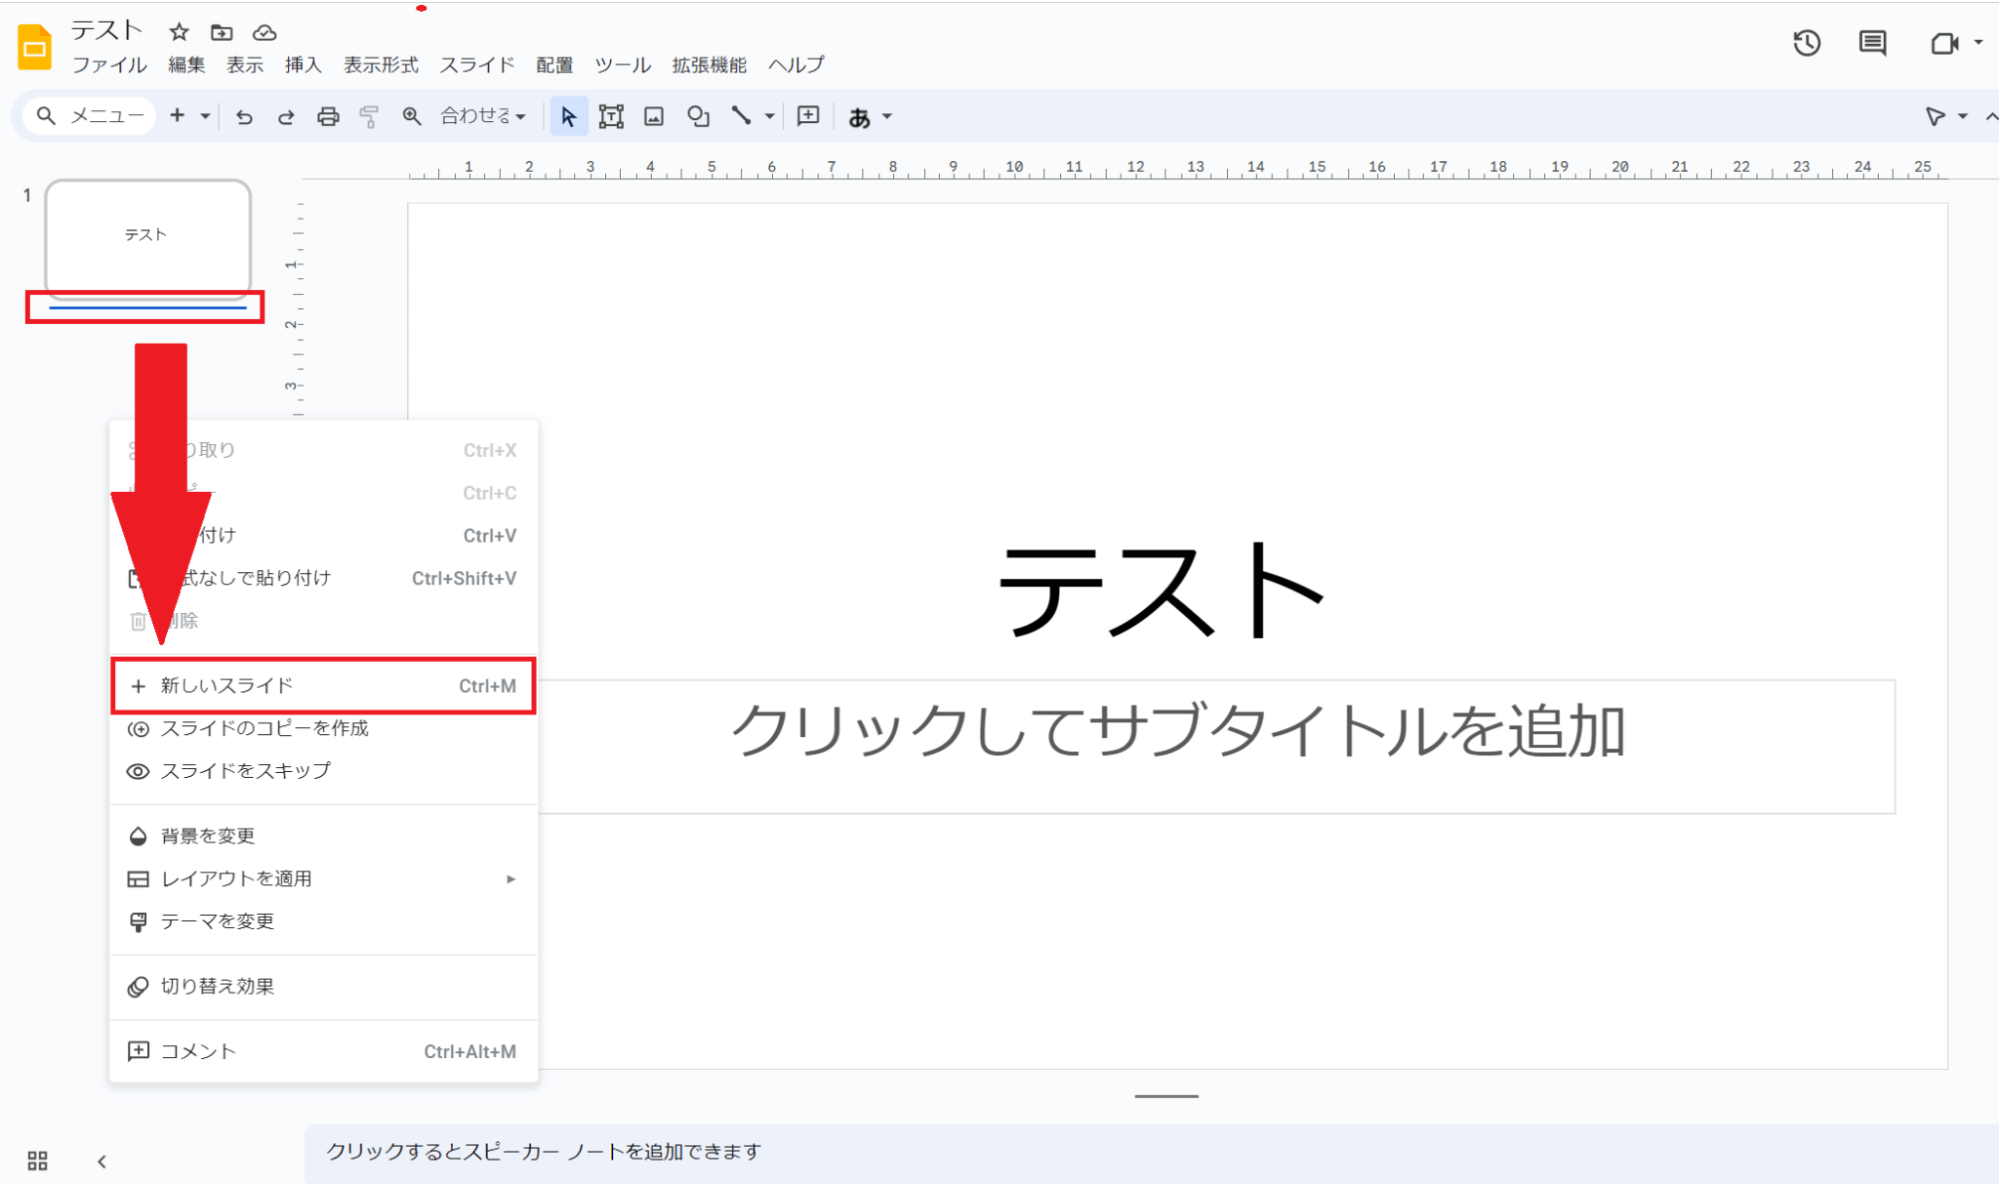Collapse the filmstrip with the chevron
Image resolution: width=1999 pixels, height=1184 pixels.
102,1161
